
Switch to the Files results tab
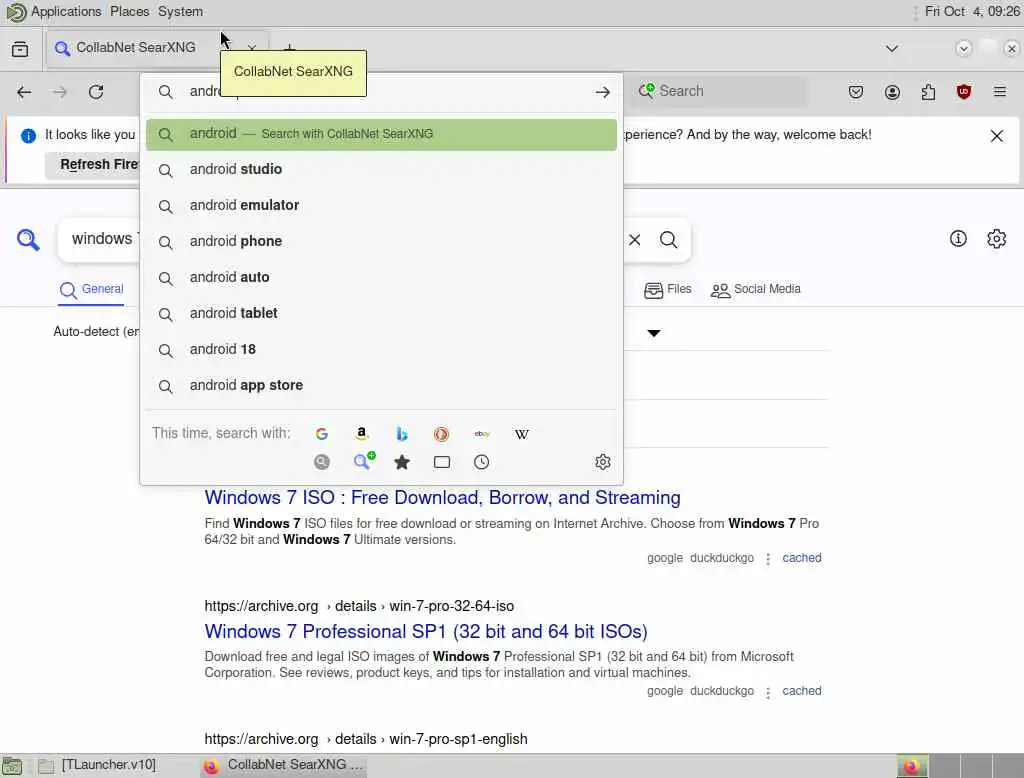click(667, 289)
